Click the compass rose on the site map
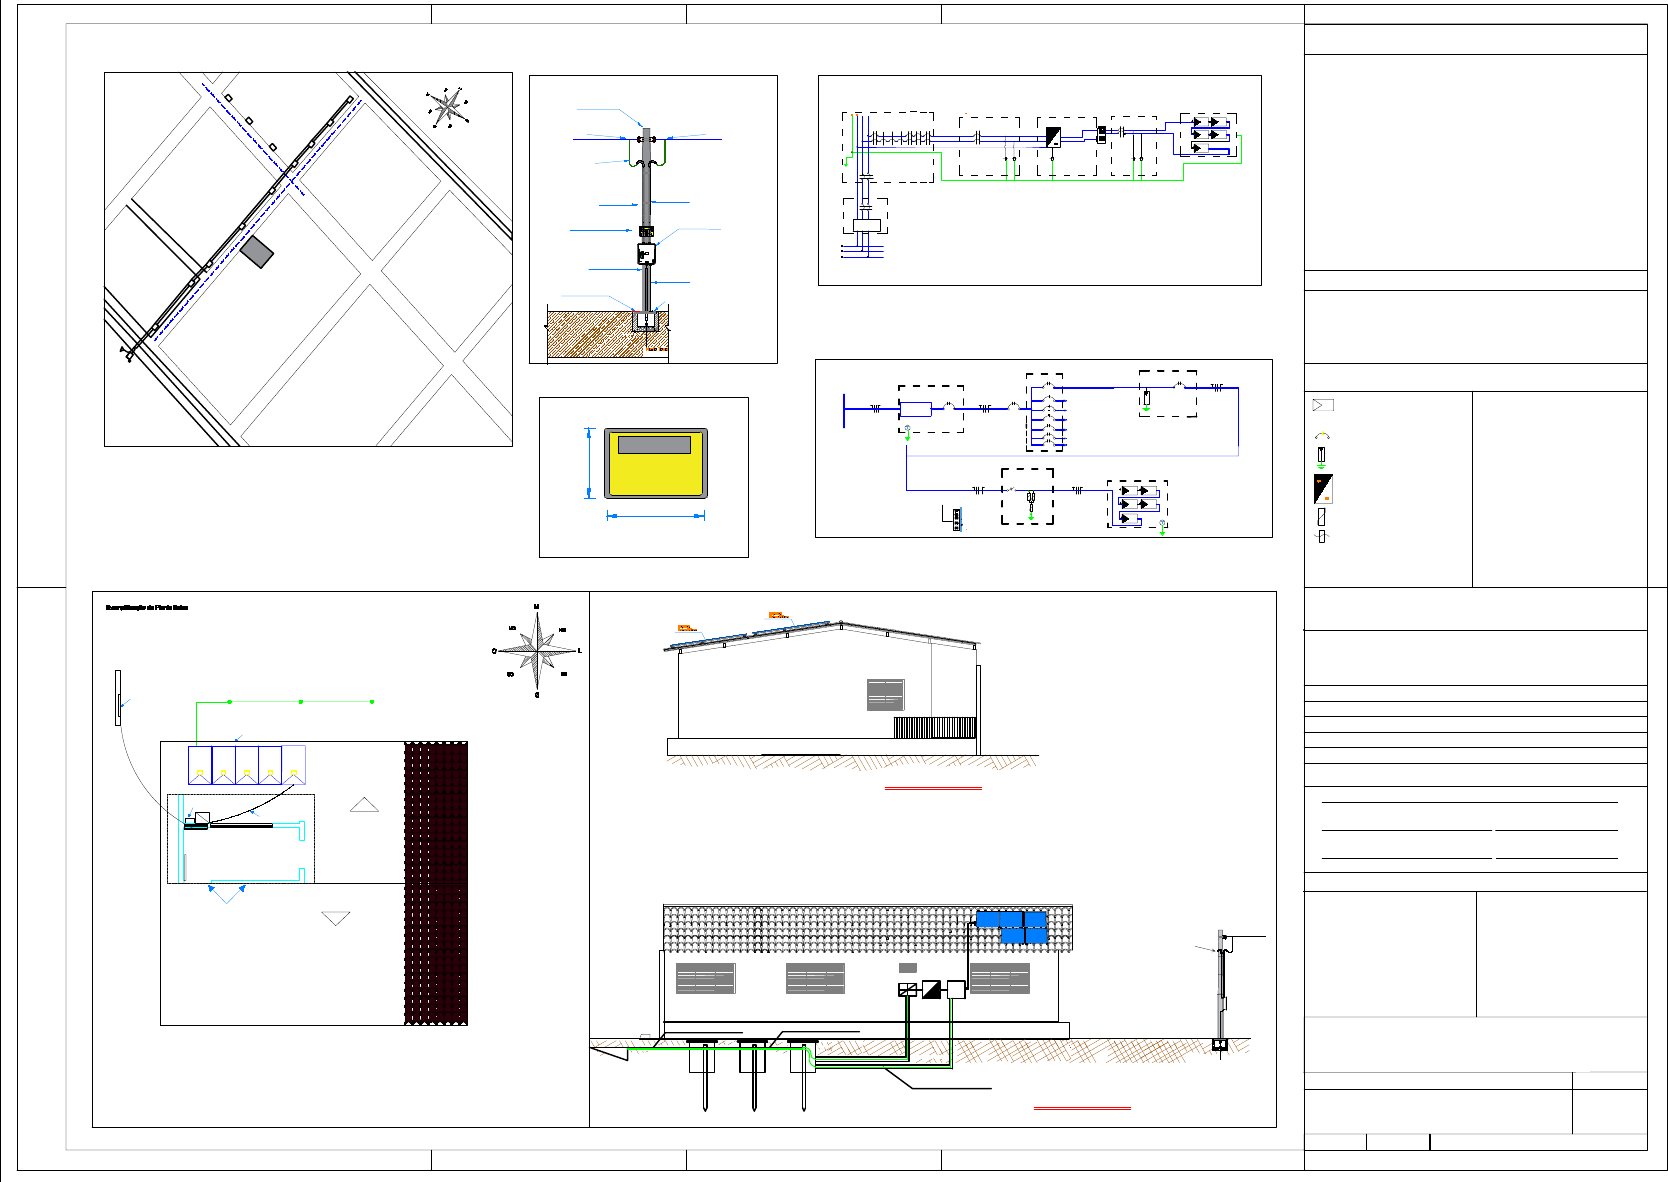Image resolution: width=1668 pixels, height=1182 pixels. (x=449, y=106)
